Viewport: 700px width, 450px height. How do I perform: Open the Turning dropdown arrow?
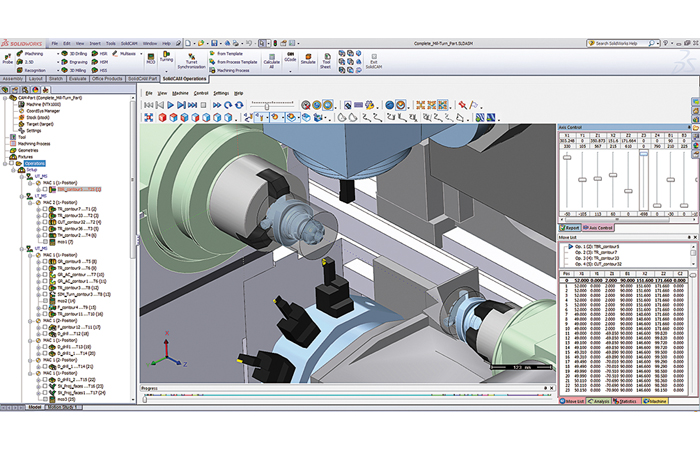coord(167,71)
